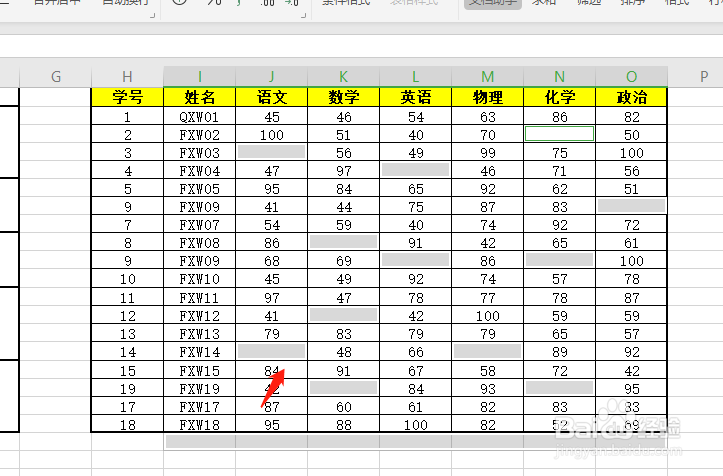
Task: Select column P header
Action: [x=703, y=77]
